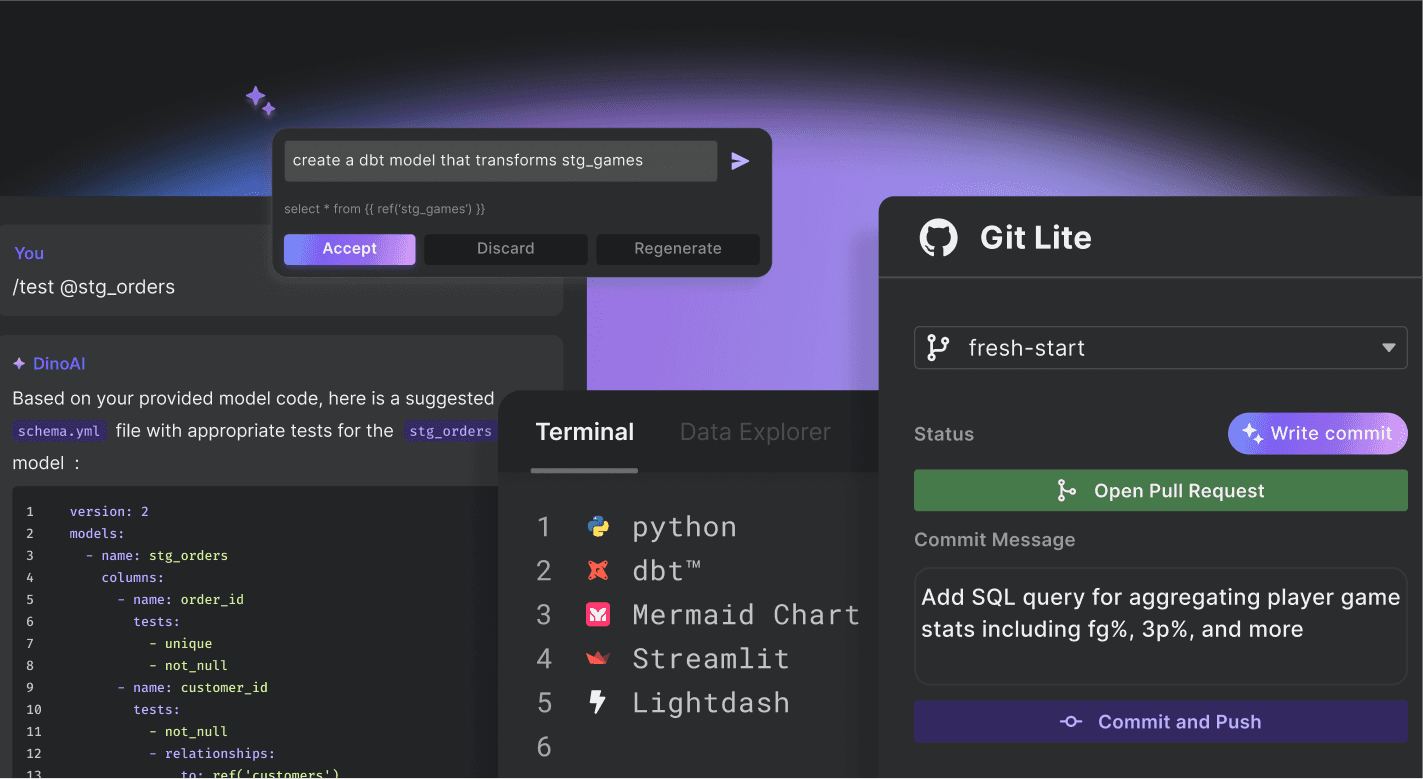Click code line 'version: 2'
The height and width of the screenshot is (779, 1423).
pyautogui.click(x=109, y=511)
